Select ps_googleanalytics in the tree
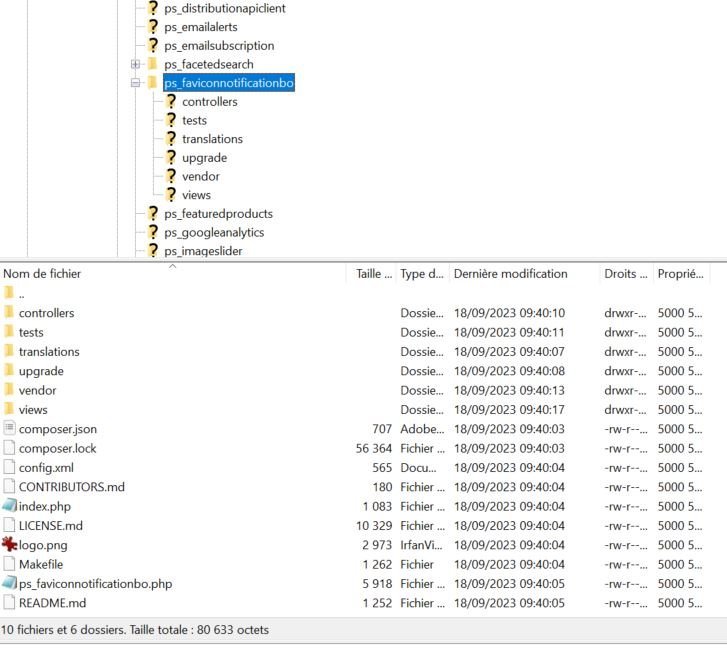The image size is (727, 649). (214, 232)
